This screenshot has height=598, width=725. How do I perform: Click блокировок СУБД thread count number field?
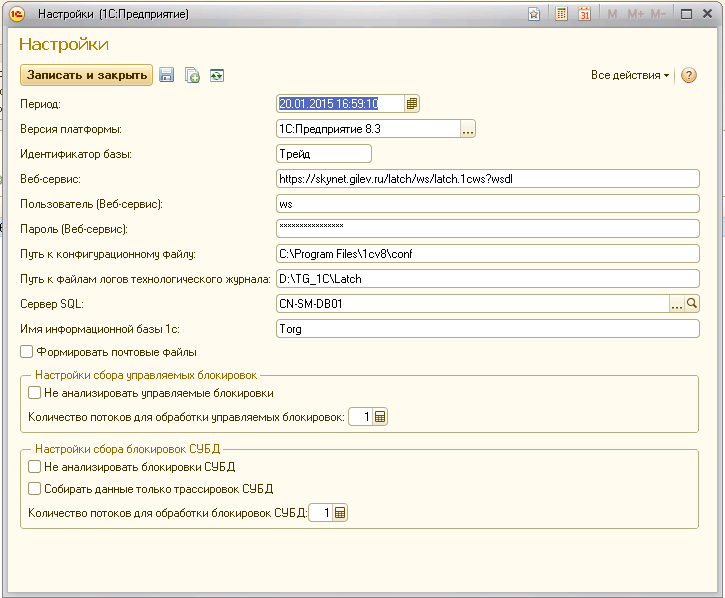point(321,513)
